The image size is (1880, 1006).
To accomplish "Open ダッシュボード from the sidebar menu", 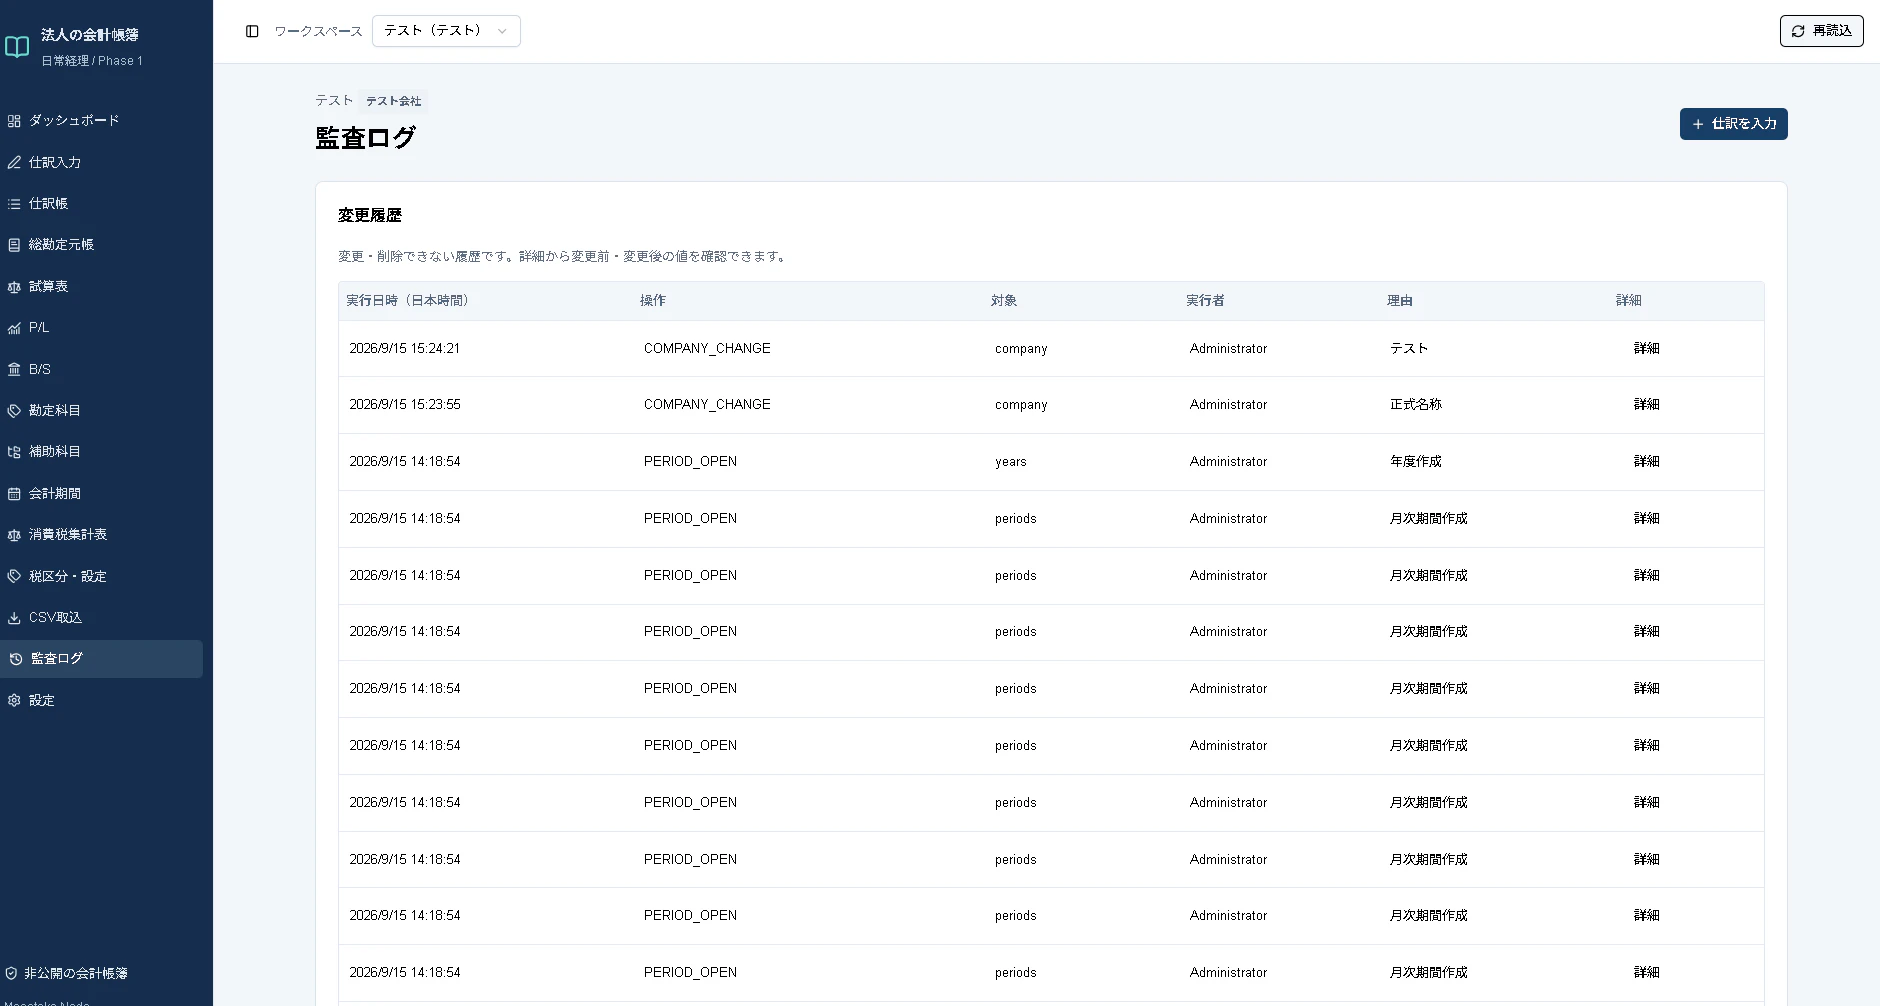I will pyautogui.click(x=101, y=120).
